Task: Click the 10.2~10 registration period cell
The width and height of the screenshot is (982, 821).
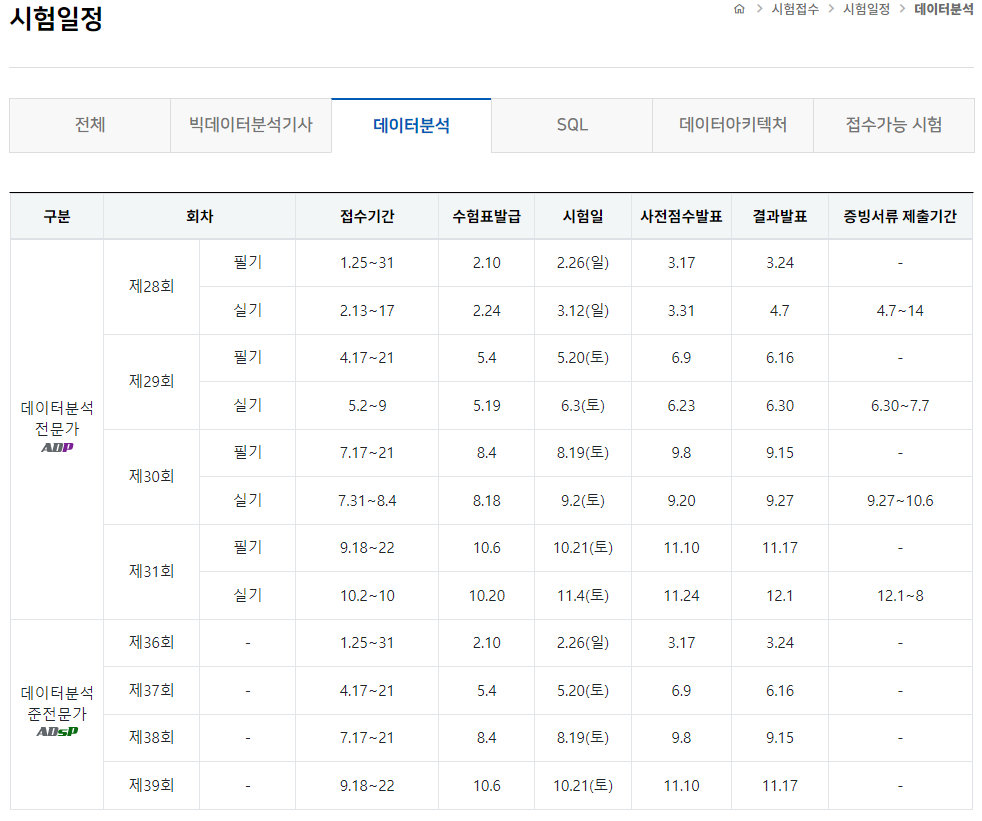Action: [367, 596]
